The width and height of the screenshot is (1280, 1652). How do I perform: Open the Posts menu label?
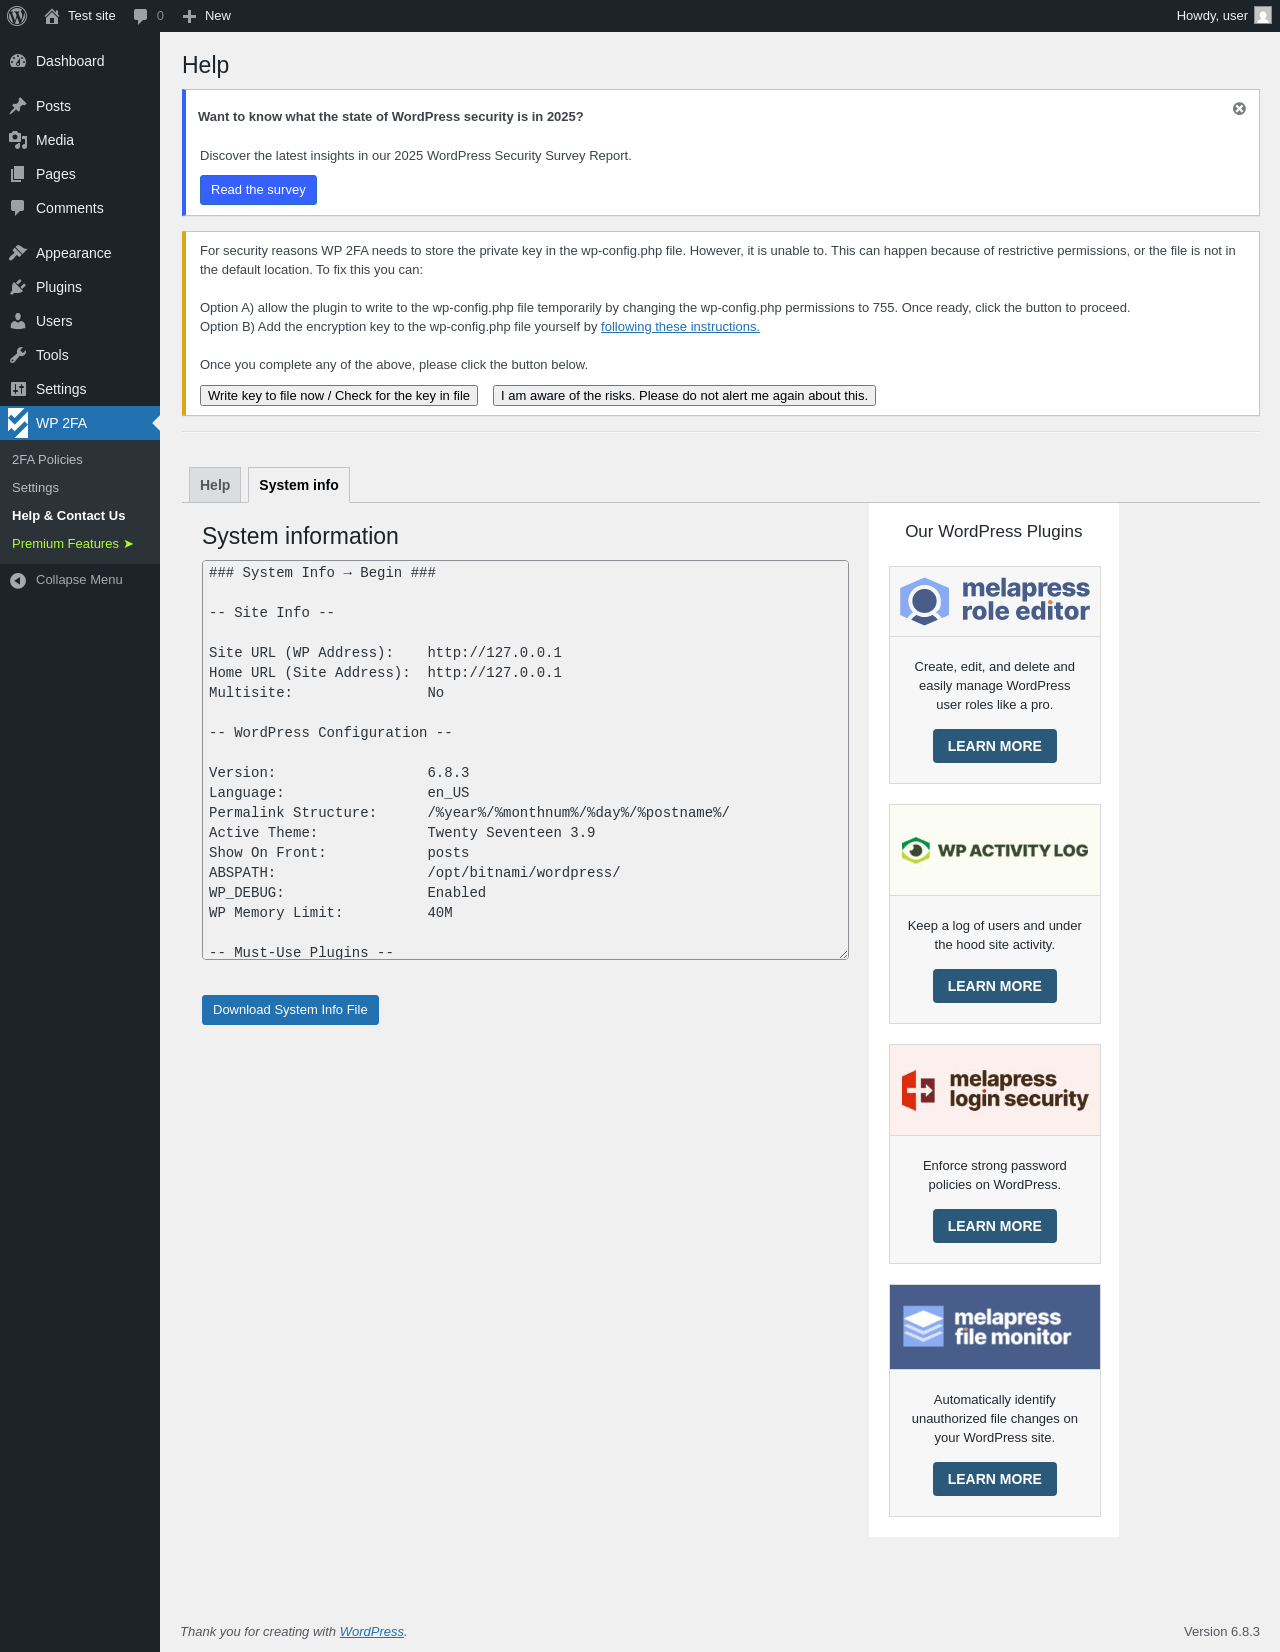[x=53, y=106]
